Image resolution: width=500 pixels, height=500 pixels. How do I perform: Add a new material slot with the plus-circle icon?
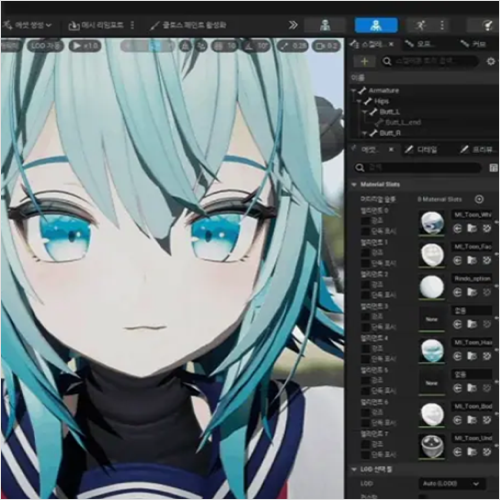[479, 199]
